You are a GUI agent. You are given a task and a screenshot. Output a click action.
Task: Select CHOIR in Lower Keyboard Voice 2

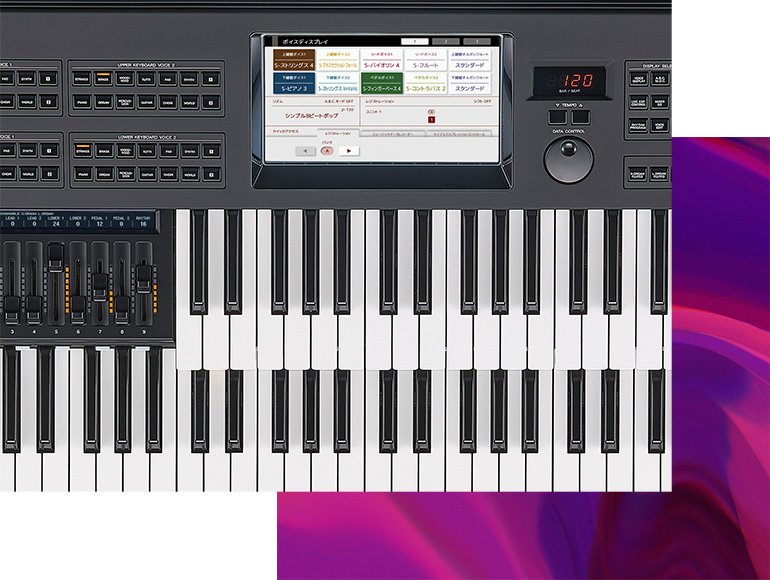coord(168,174)
